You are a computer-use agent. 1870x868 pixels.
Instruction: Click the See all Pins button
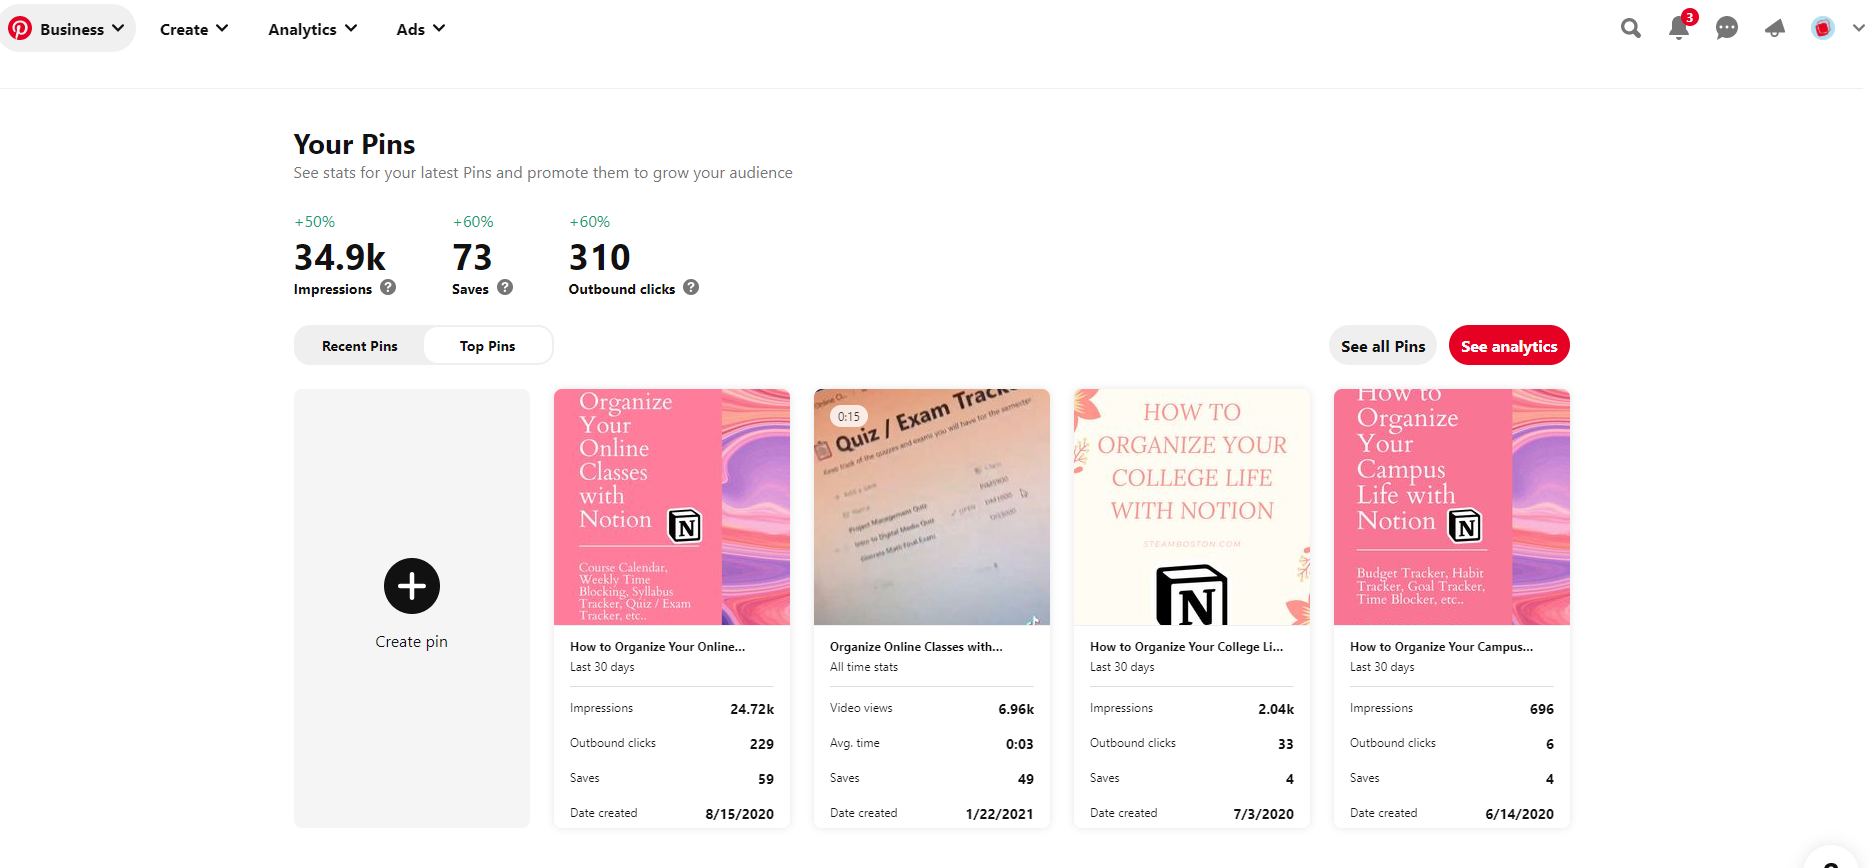tap(1383, 346)
